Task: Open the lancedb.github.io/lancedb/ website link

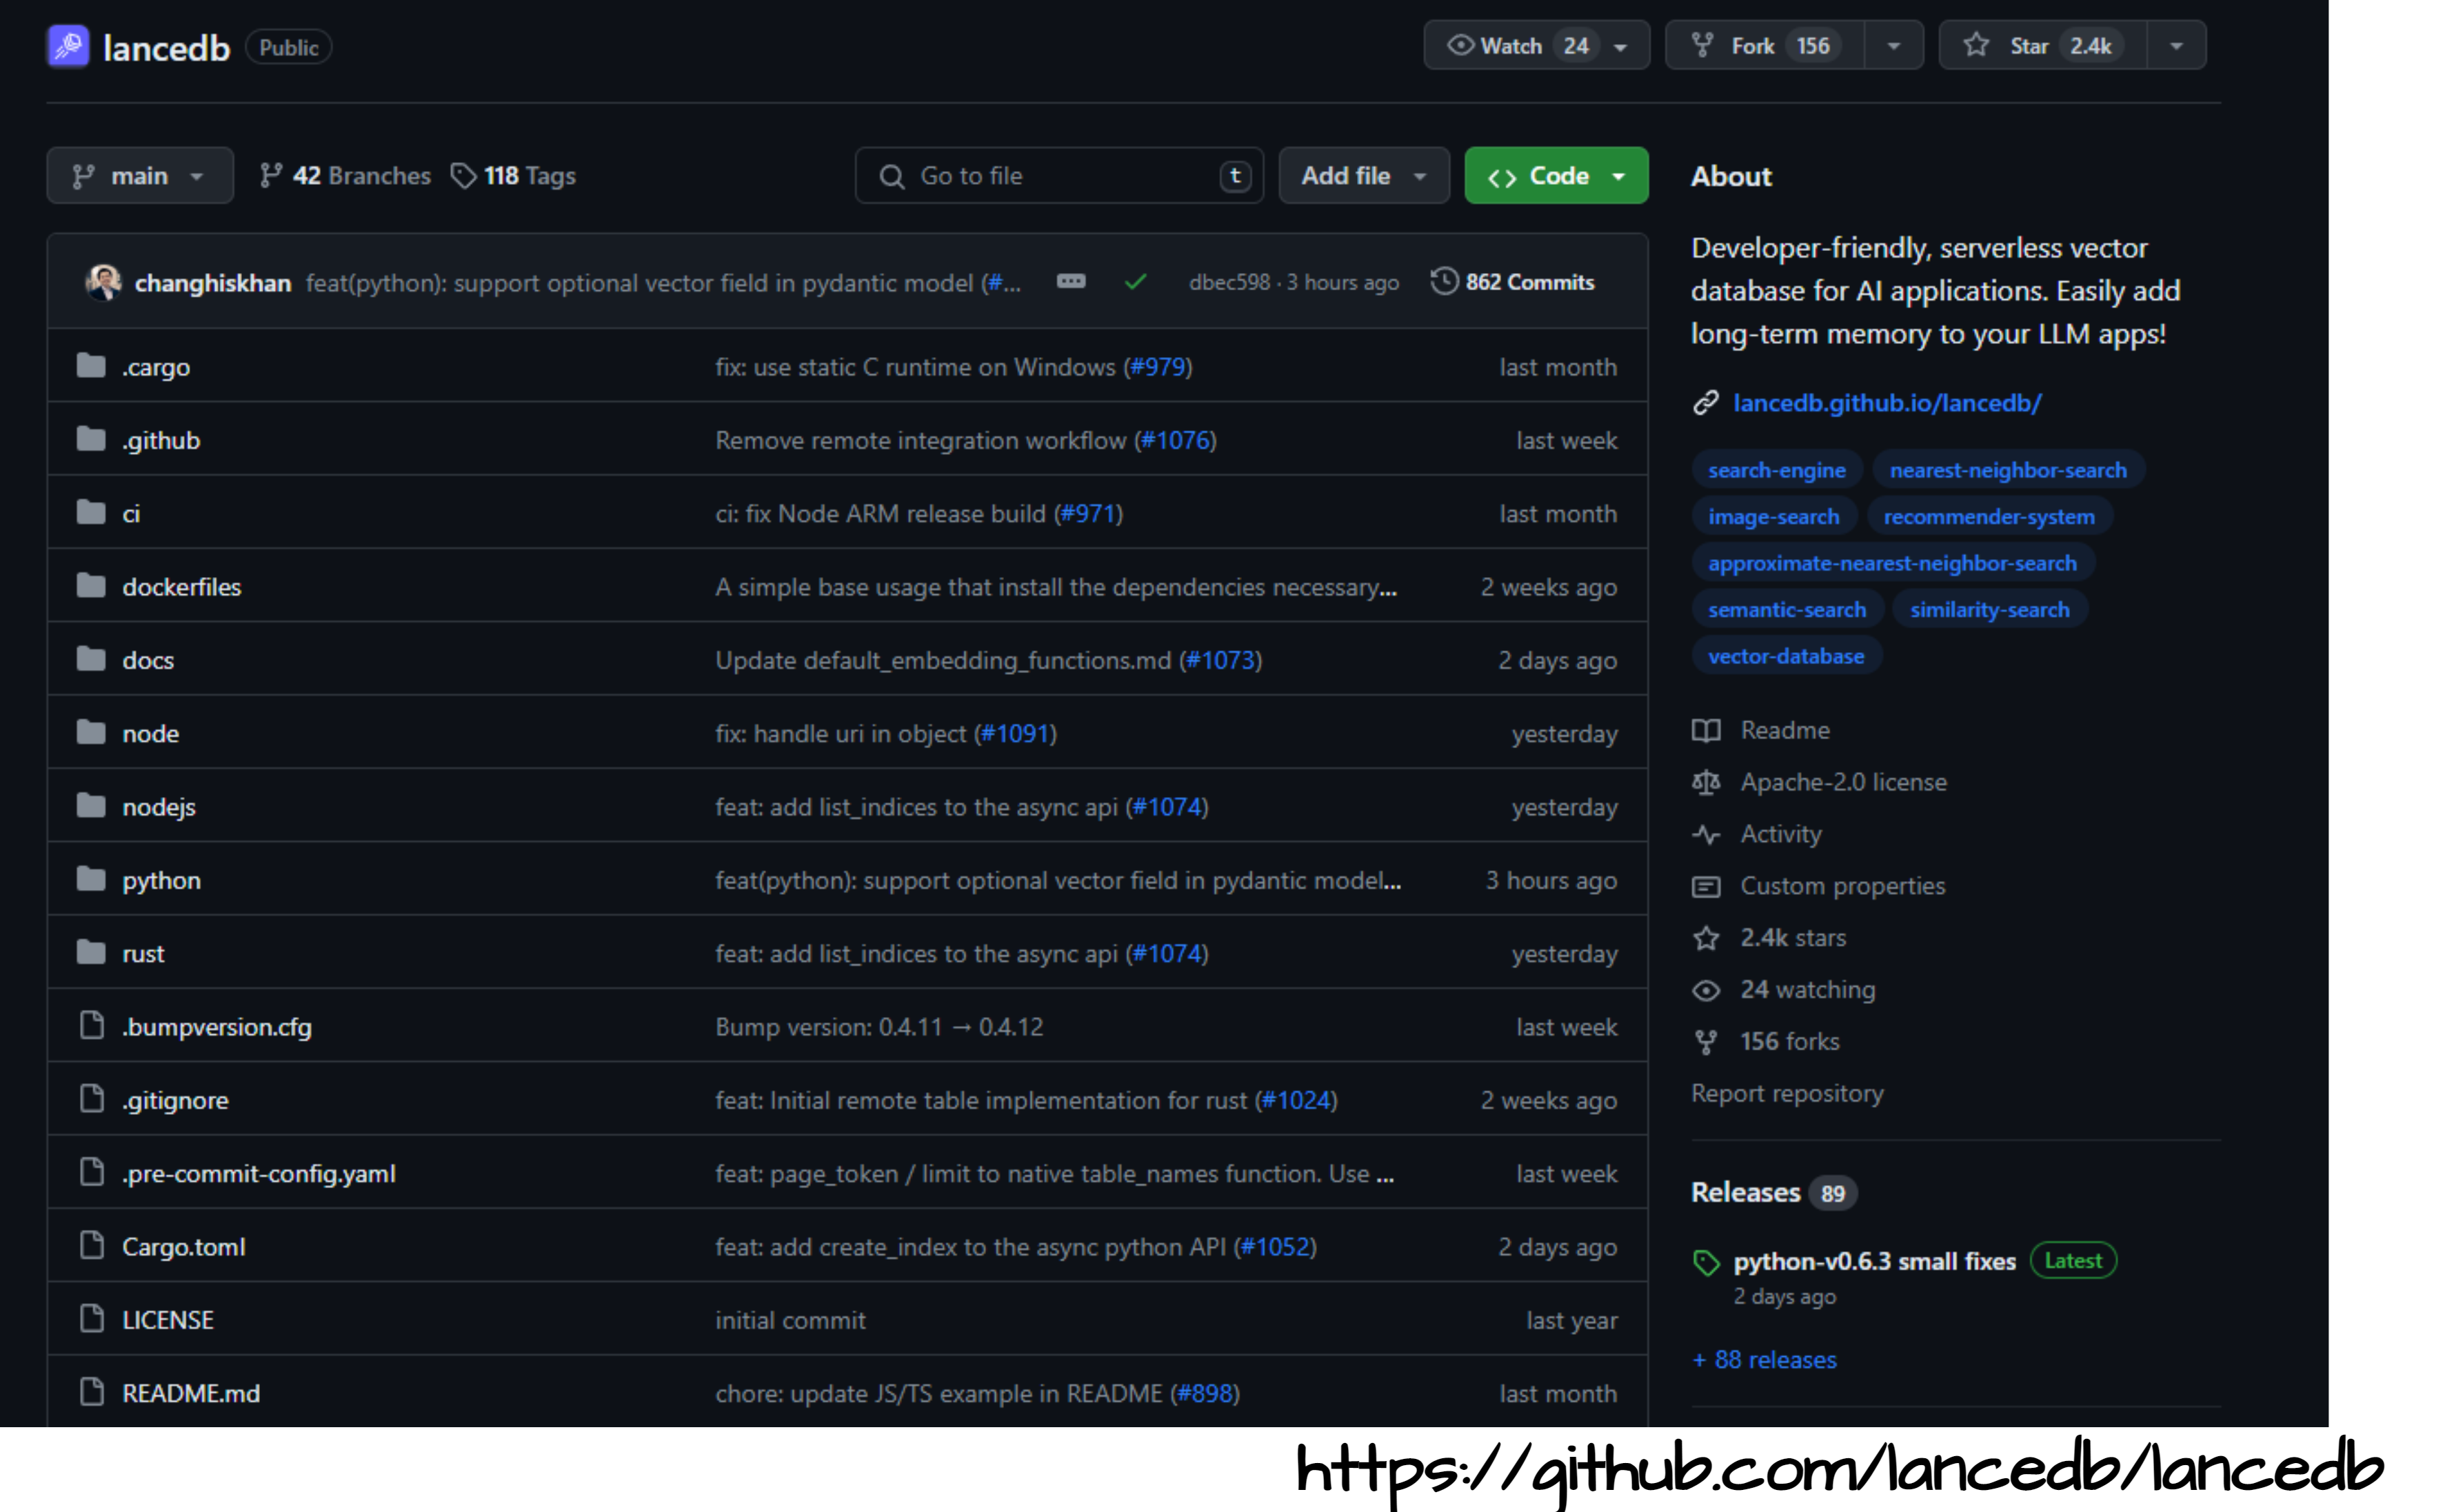Action: click(x=1887, y=402)
